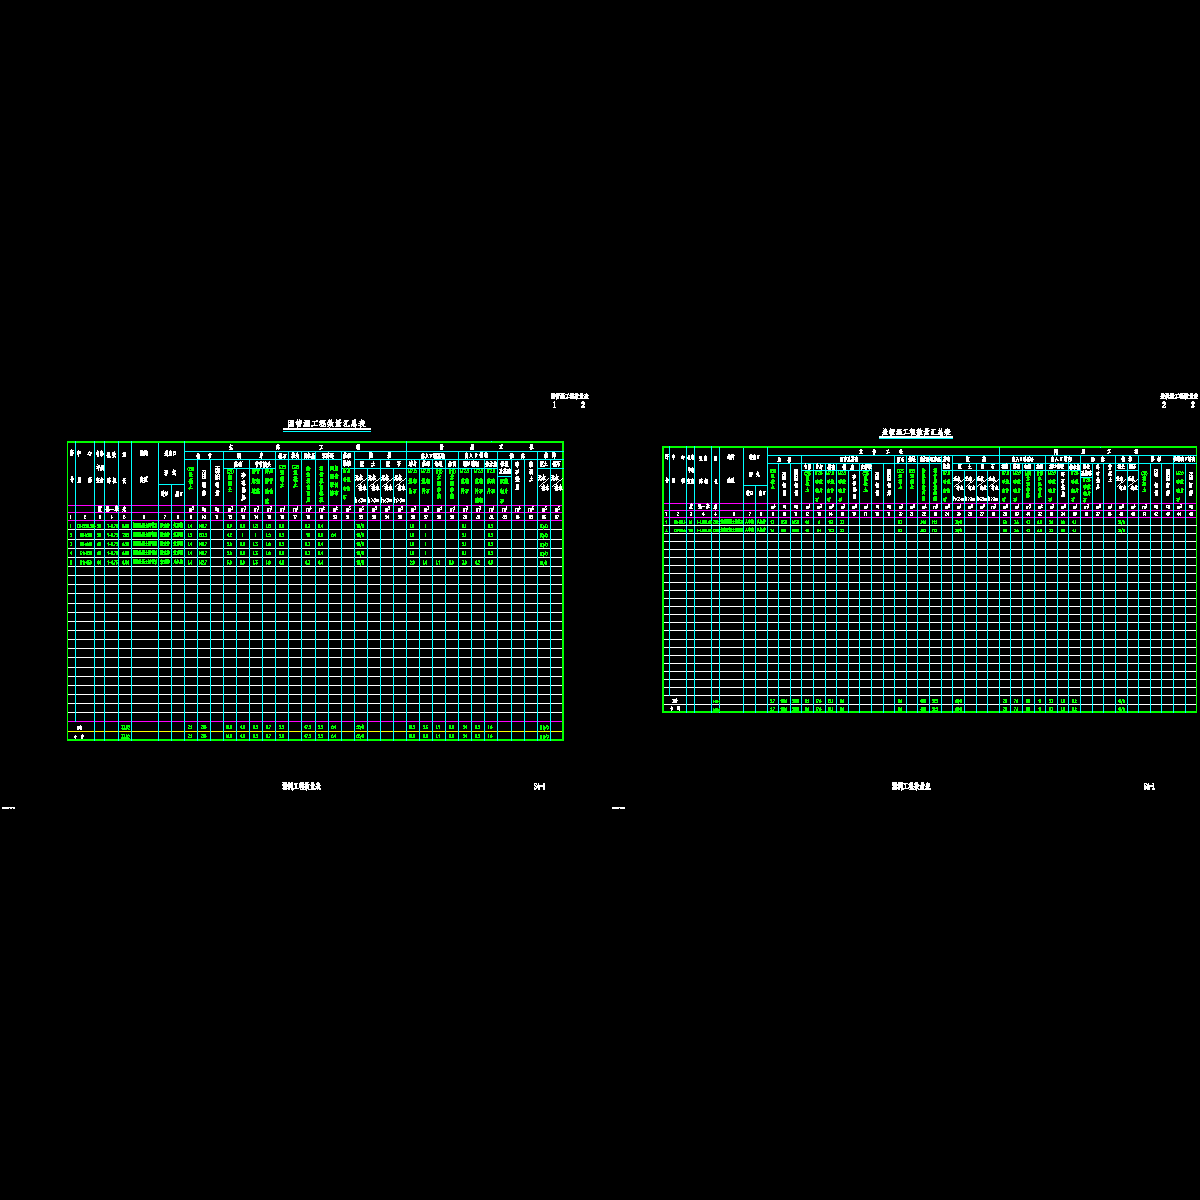
Task: Click the sheet code at the right sheet's bottom-right corner
Action: point(1149,786)
